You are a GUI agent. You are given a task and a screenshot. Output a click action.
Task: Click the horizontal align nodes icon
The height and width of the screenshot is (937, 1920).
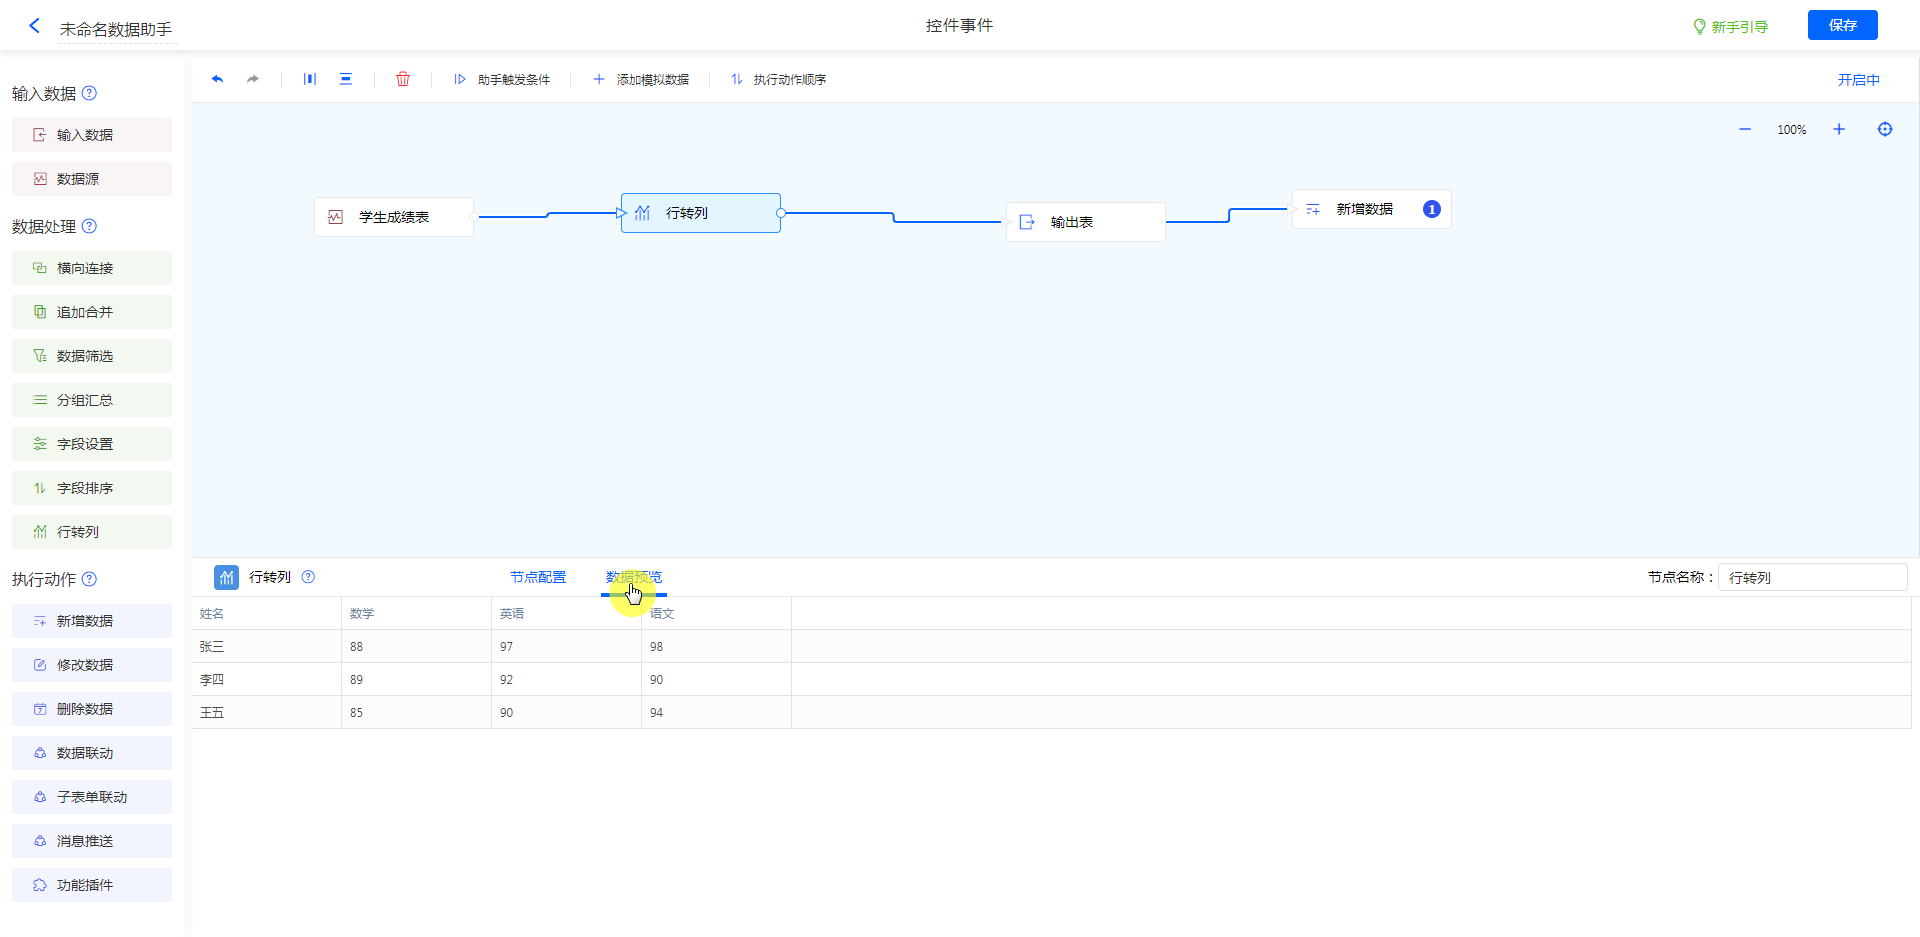[310, 79]
